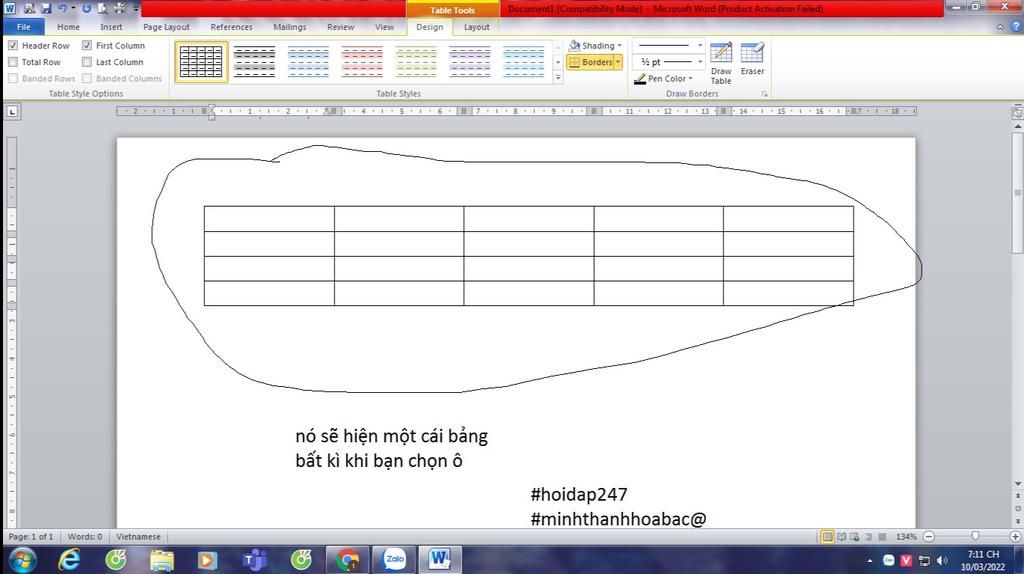Click the volume speaker icon in system tray
This screenshot has height=574, width=1024.
pyautogui.click(x=942, y=560)
